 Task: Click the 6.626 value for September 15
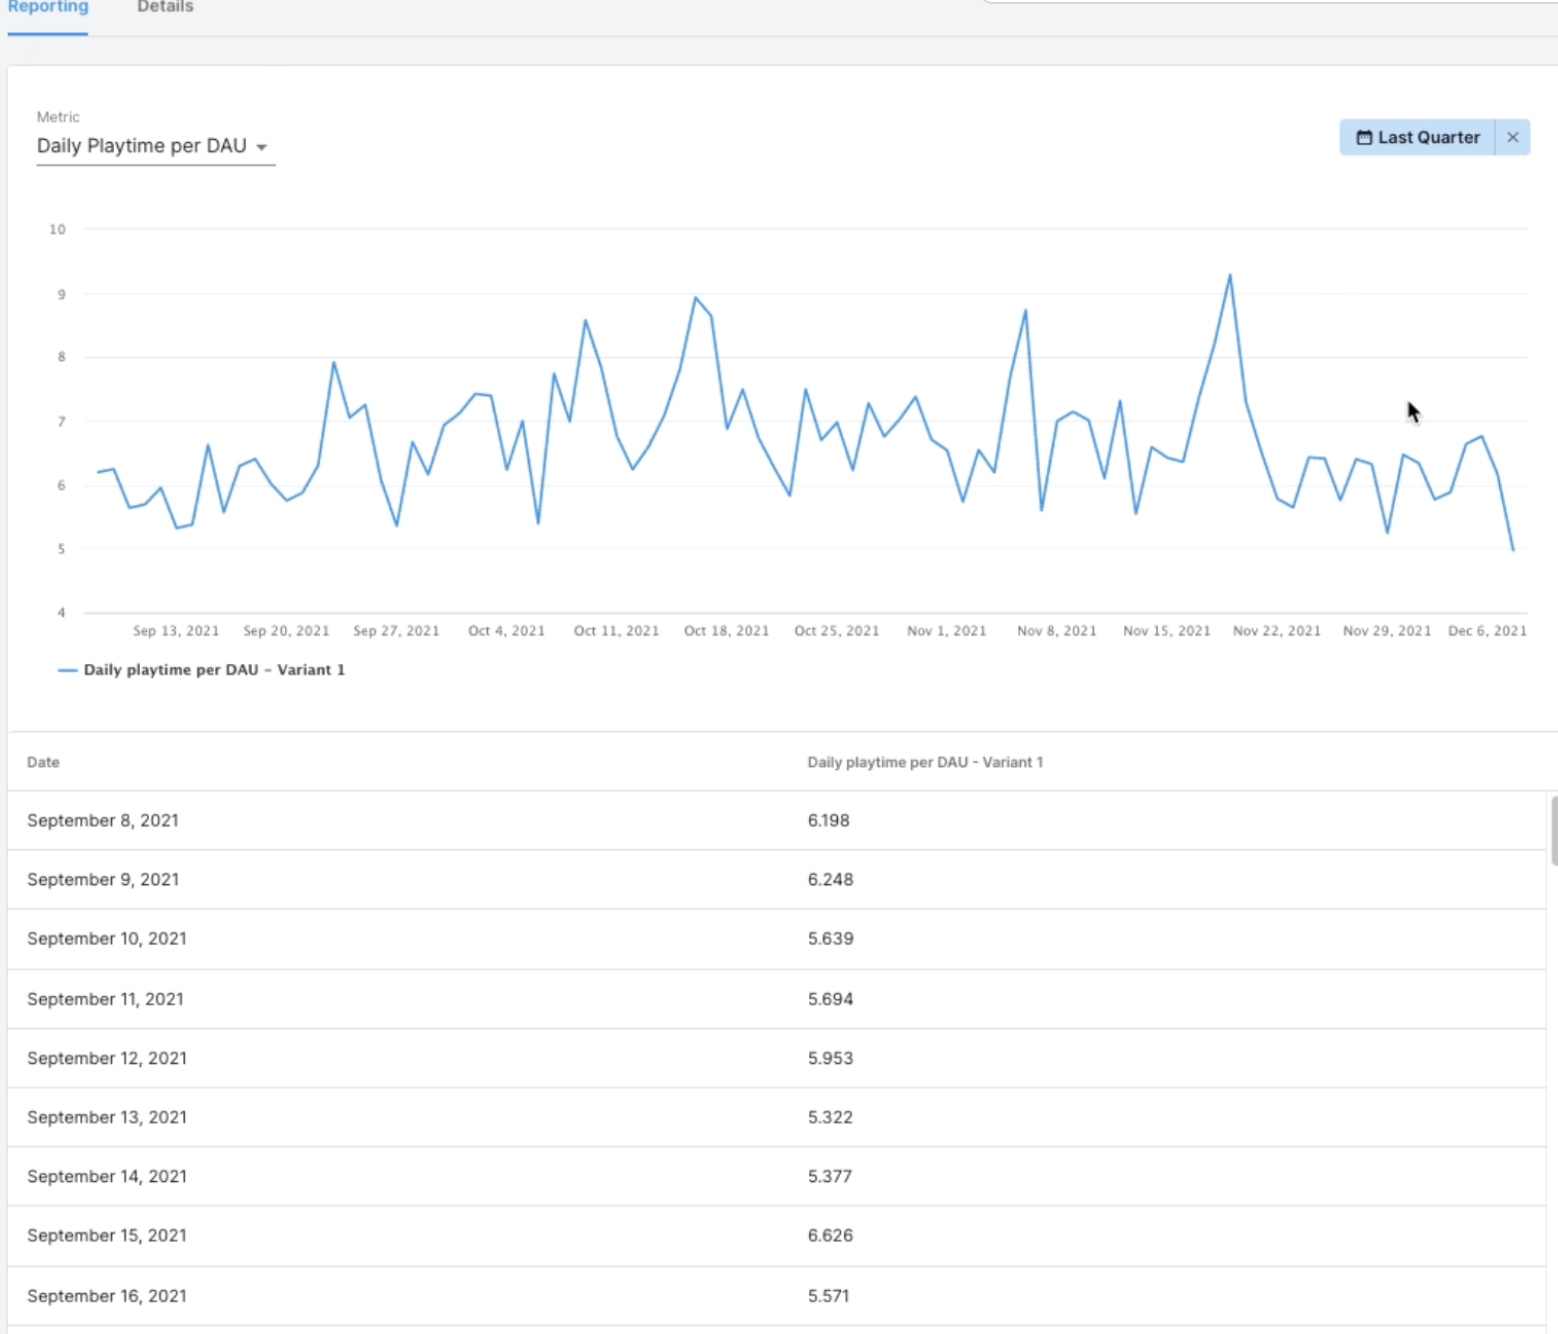(830, 1236)
